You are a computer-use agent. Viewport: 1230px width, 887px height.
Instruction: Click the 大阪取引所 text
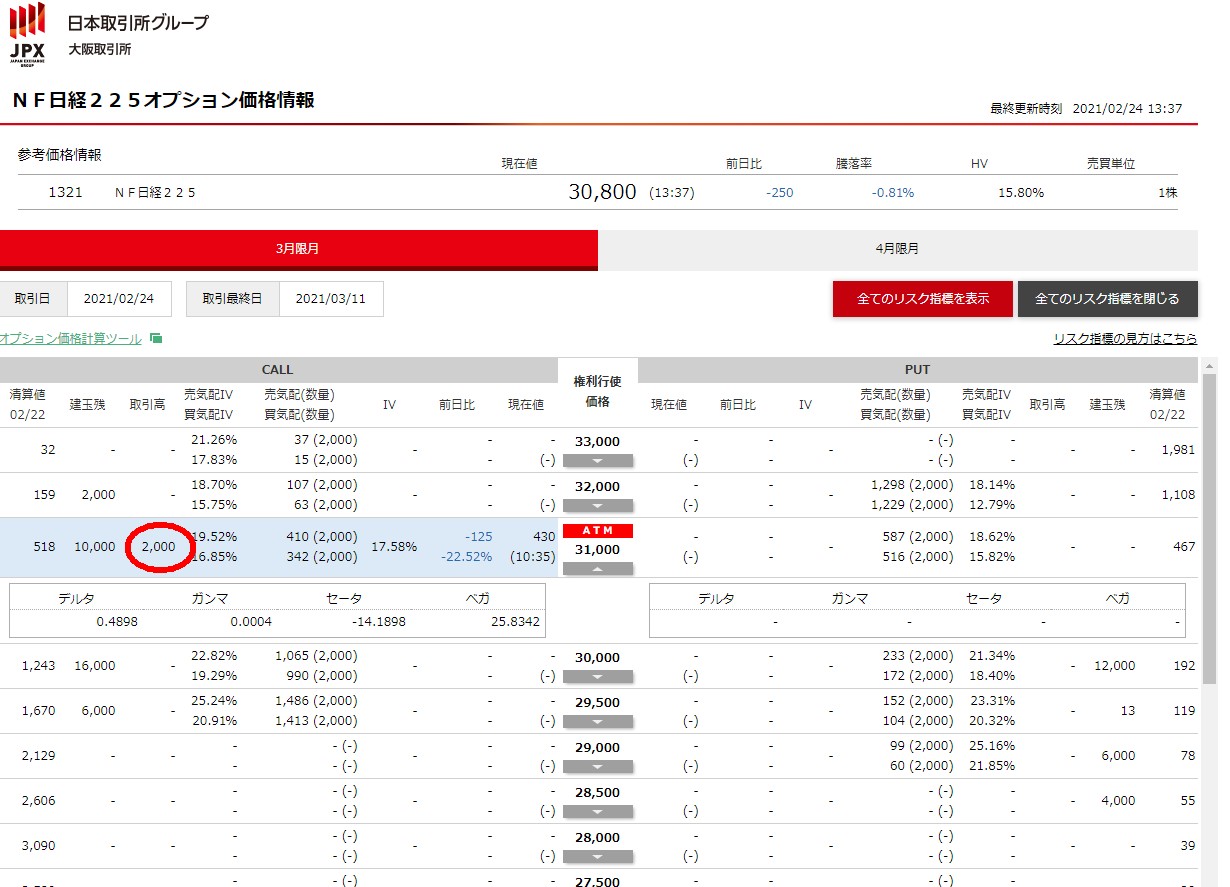[100, 49]
